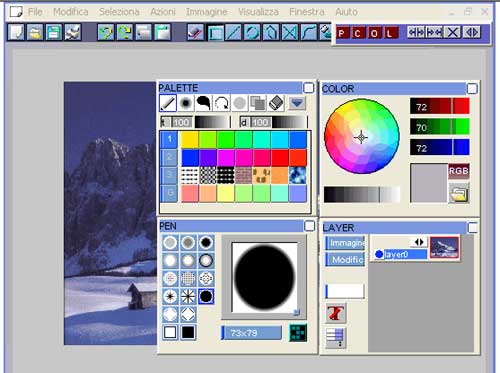
Task: Click the RGB mode button
Action: pos(459,171)
